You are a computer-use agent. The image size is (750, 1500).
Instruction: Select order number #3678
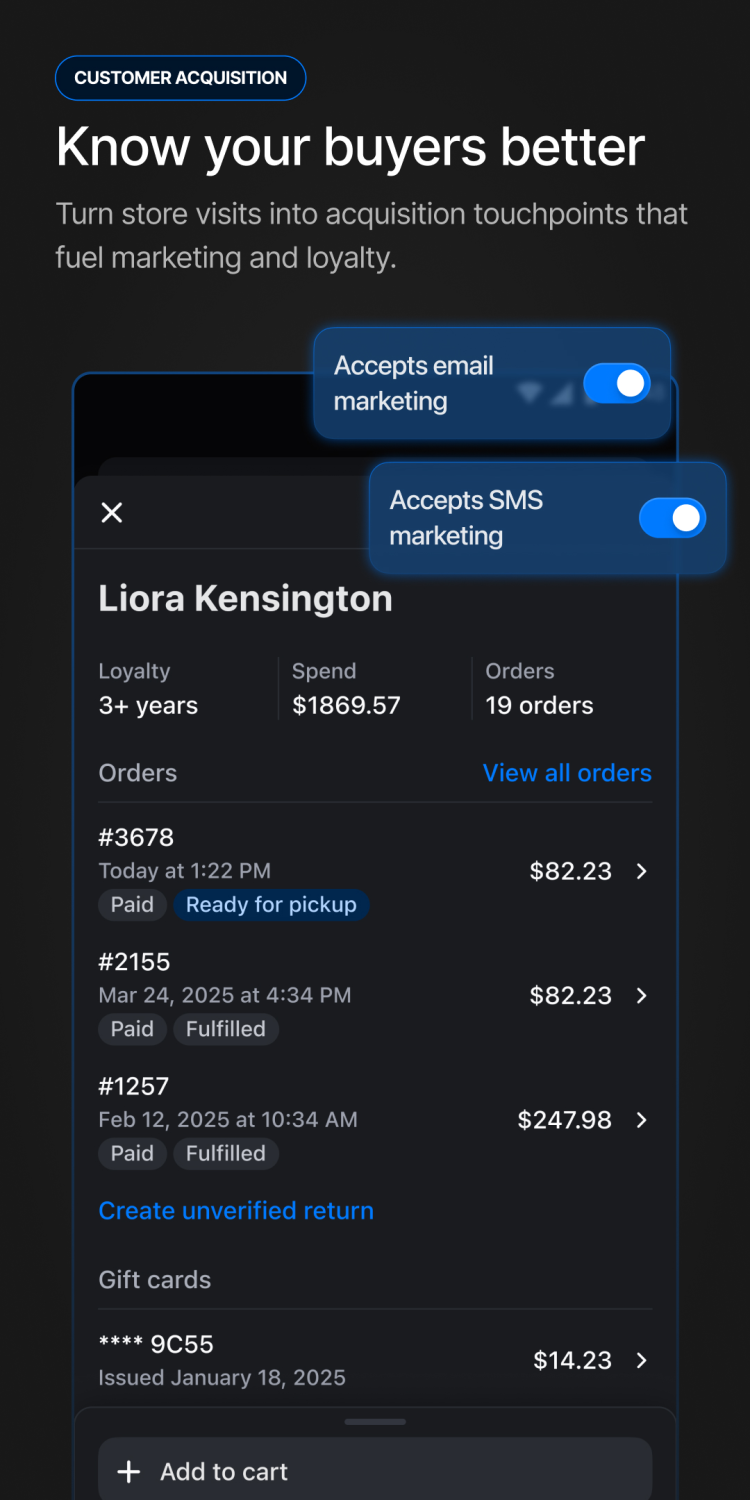coord(136,837)
